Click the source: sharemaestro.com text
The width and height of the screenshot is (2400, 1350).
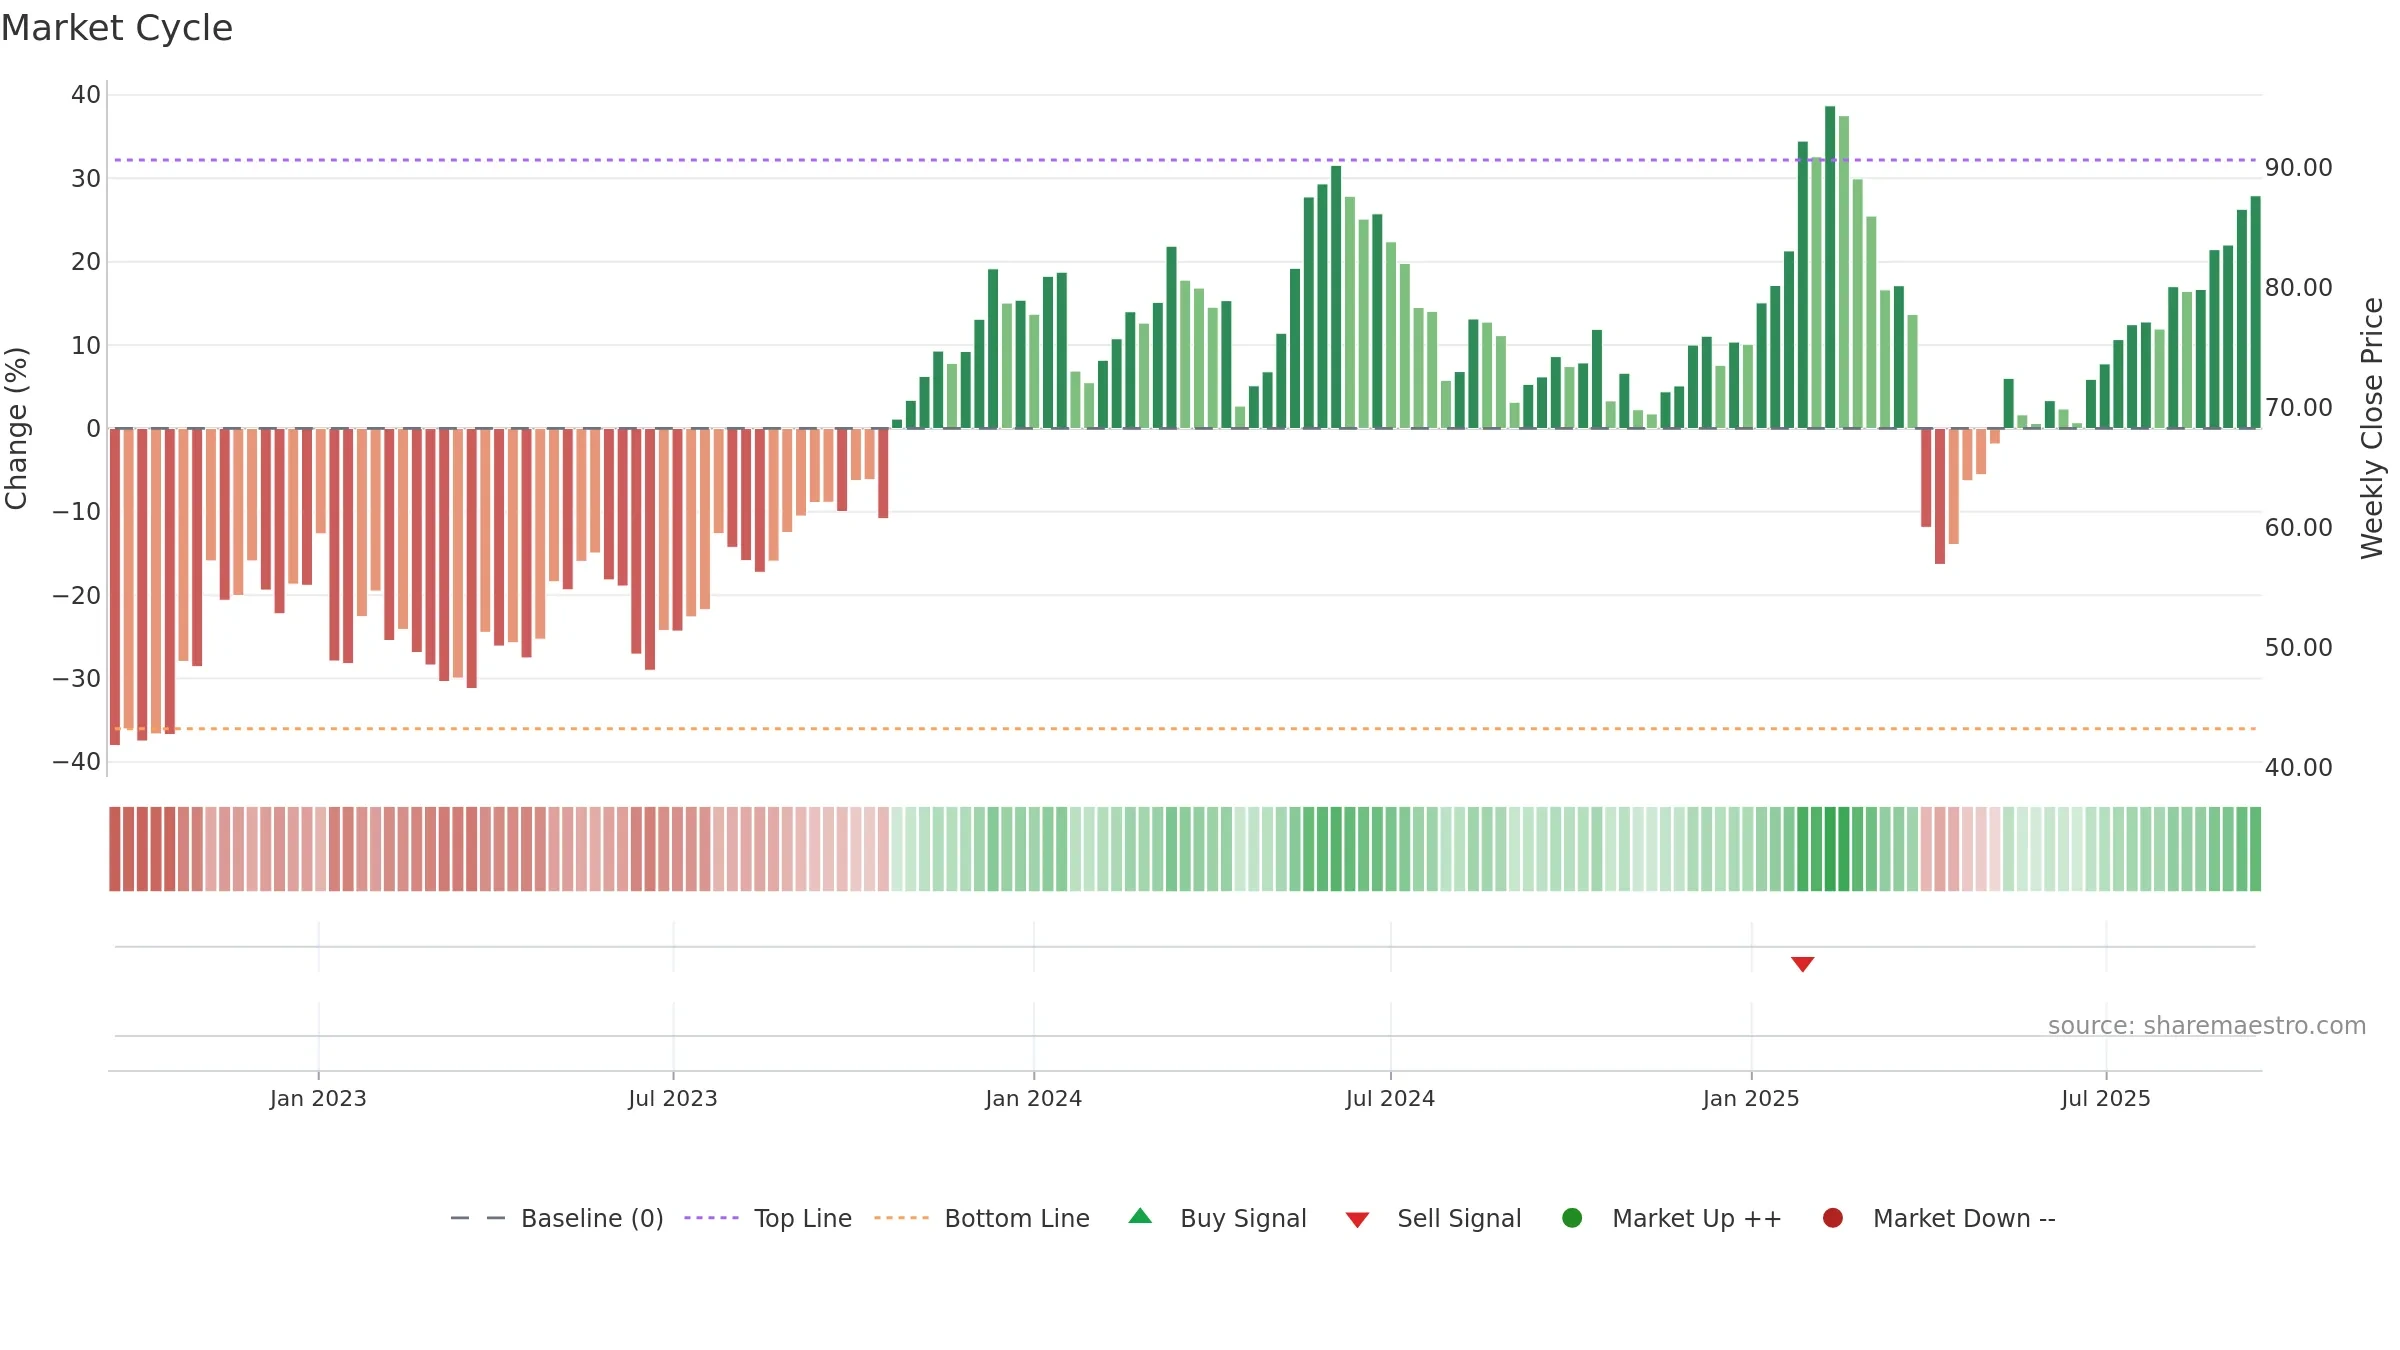coord(2207,1025)
